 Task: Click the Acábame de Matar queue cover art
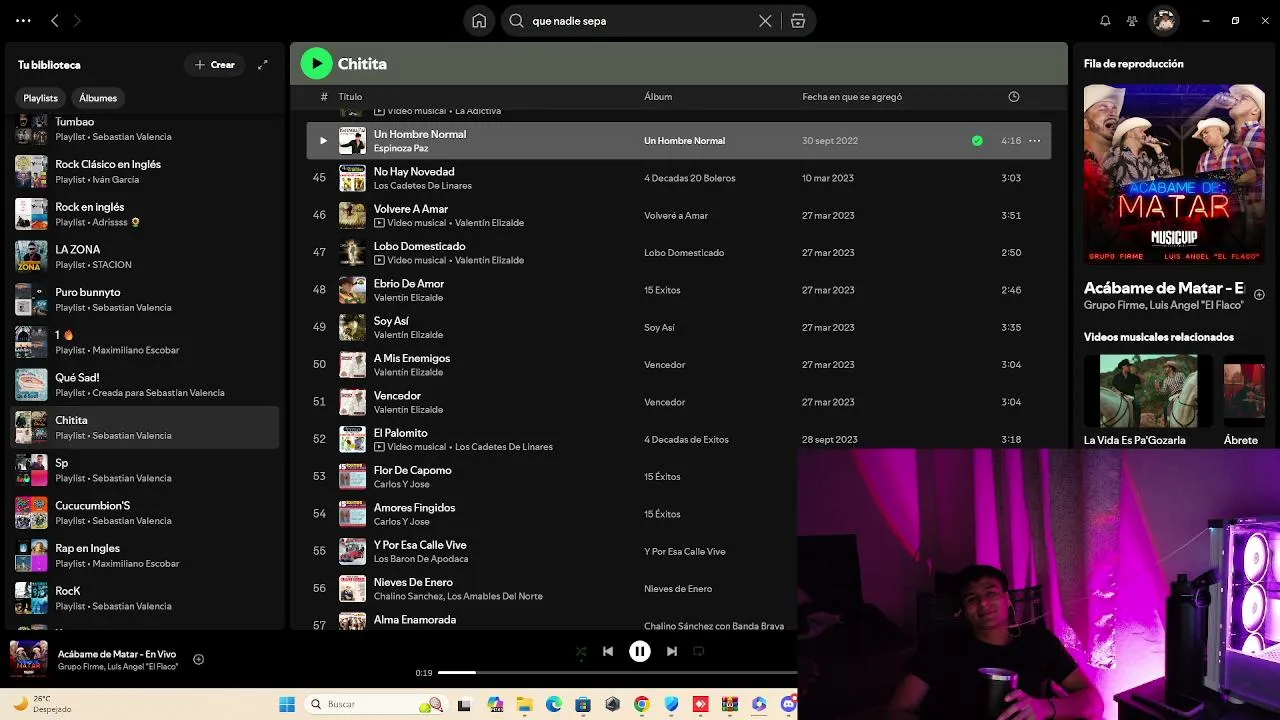1174,174
